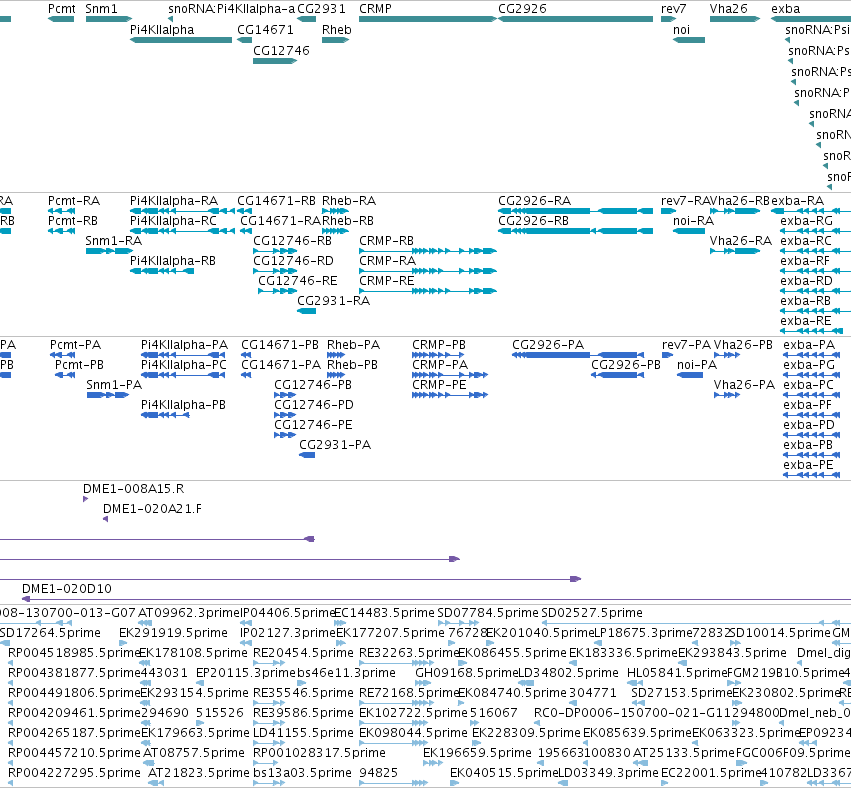Image resolution: width=851 pixels, height=788 pixels.
Task: Click transcript CG2931-RA
Action: tap(306, 311)
